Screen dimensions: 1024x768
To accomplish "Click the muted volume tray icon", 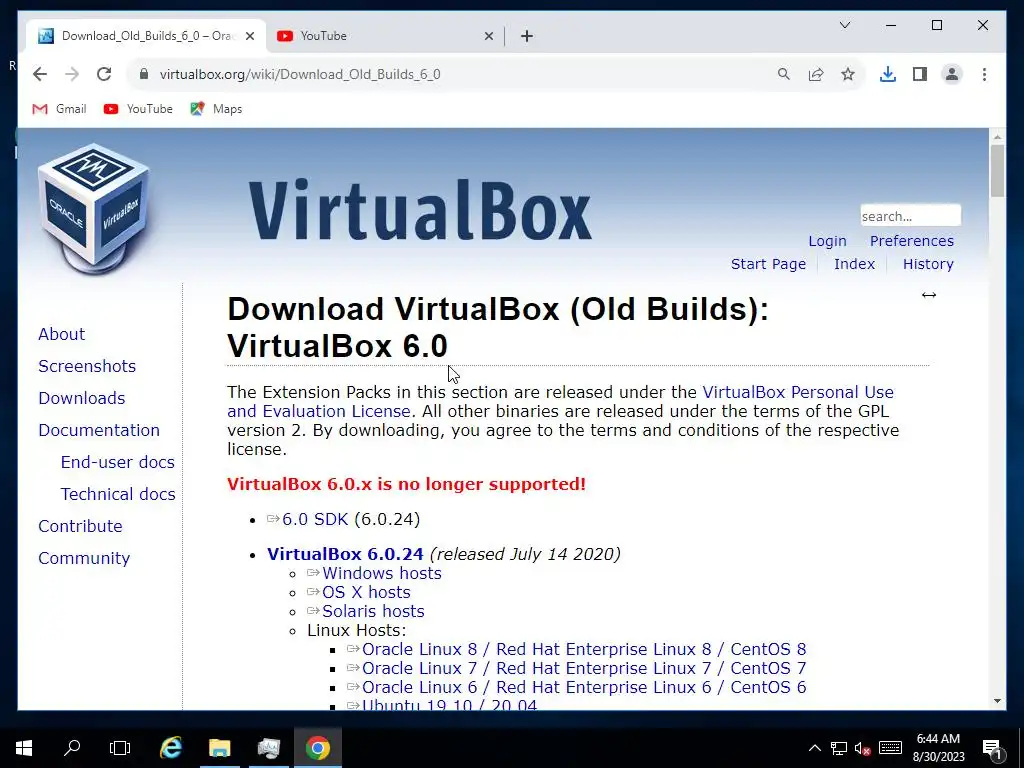I will [x=862, y=748].
